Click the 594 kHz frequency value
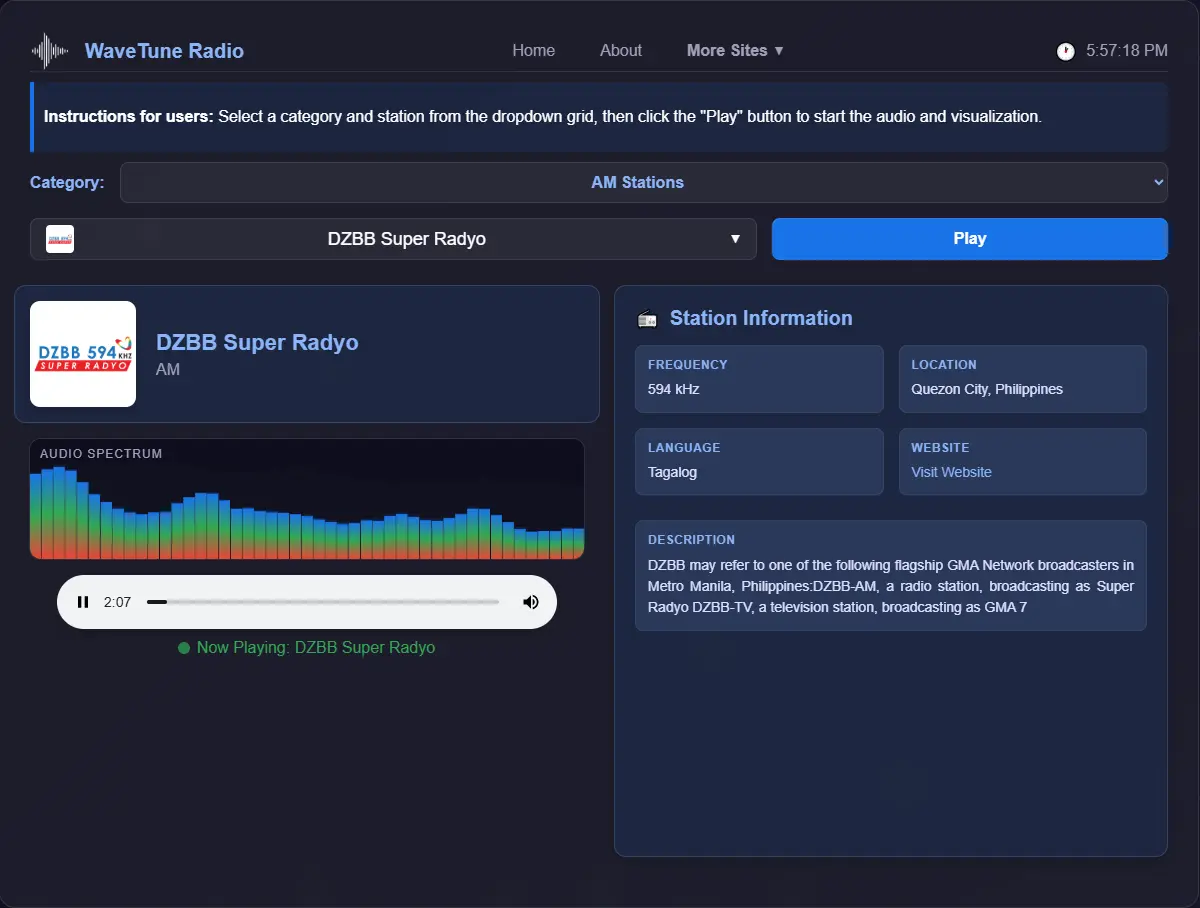 coord(674,389)
